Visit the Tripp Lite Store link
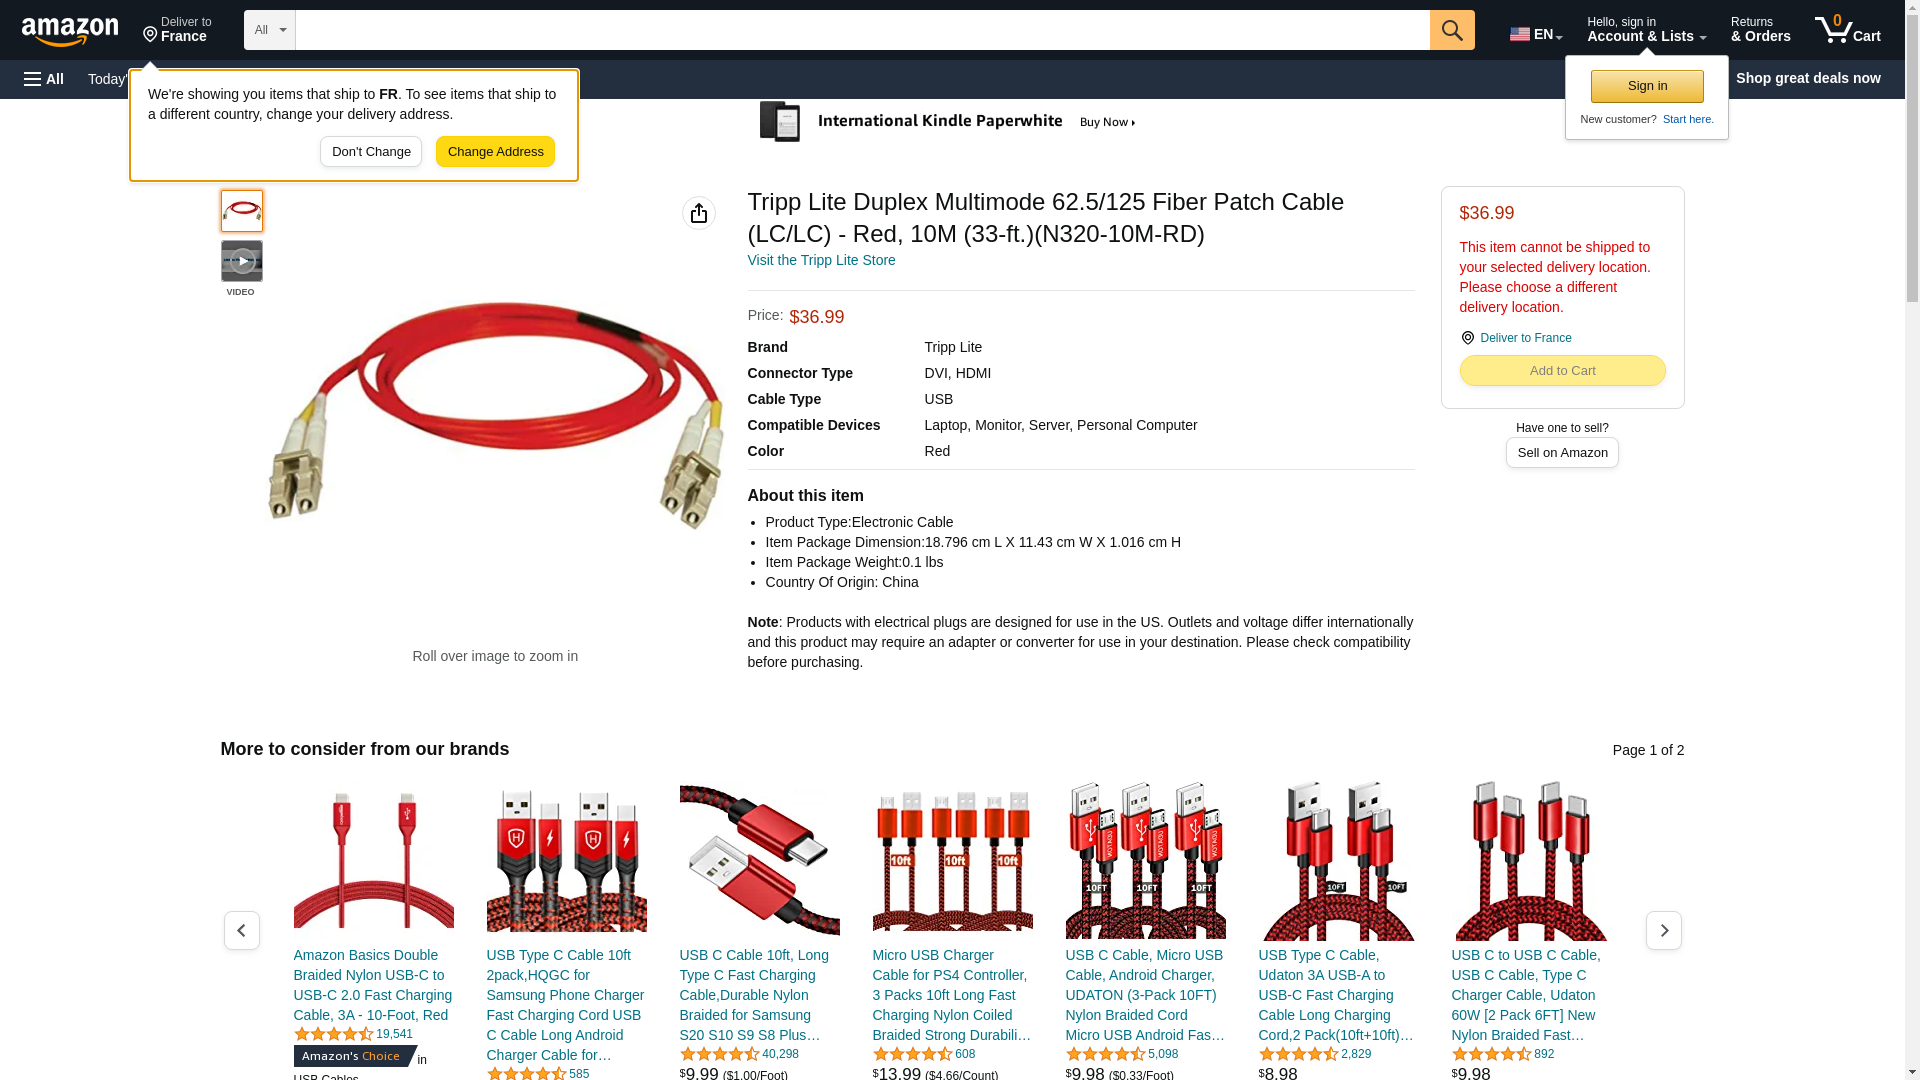The image size is (1920, 1080). (x=821, y=260)
